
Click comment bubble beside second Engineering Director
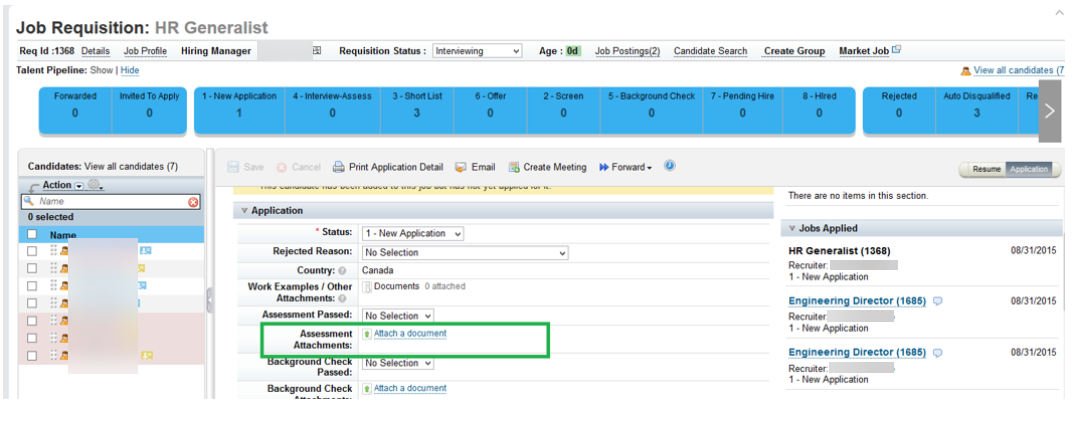(938, 352)
